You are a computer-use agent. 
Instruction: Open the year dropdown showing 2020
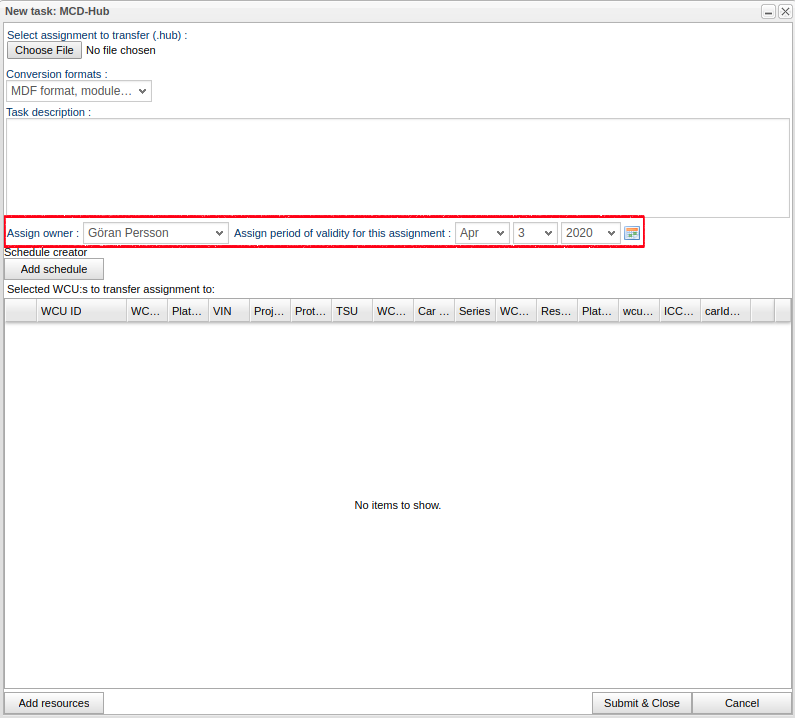[590, 233]
